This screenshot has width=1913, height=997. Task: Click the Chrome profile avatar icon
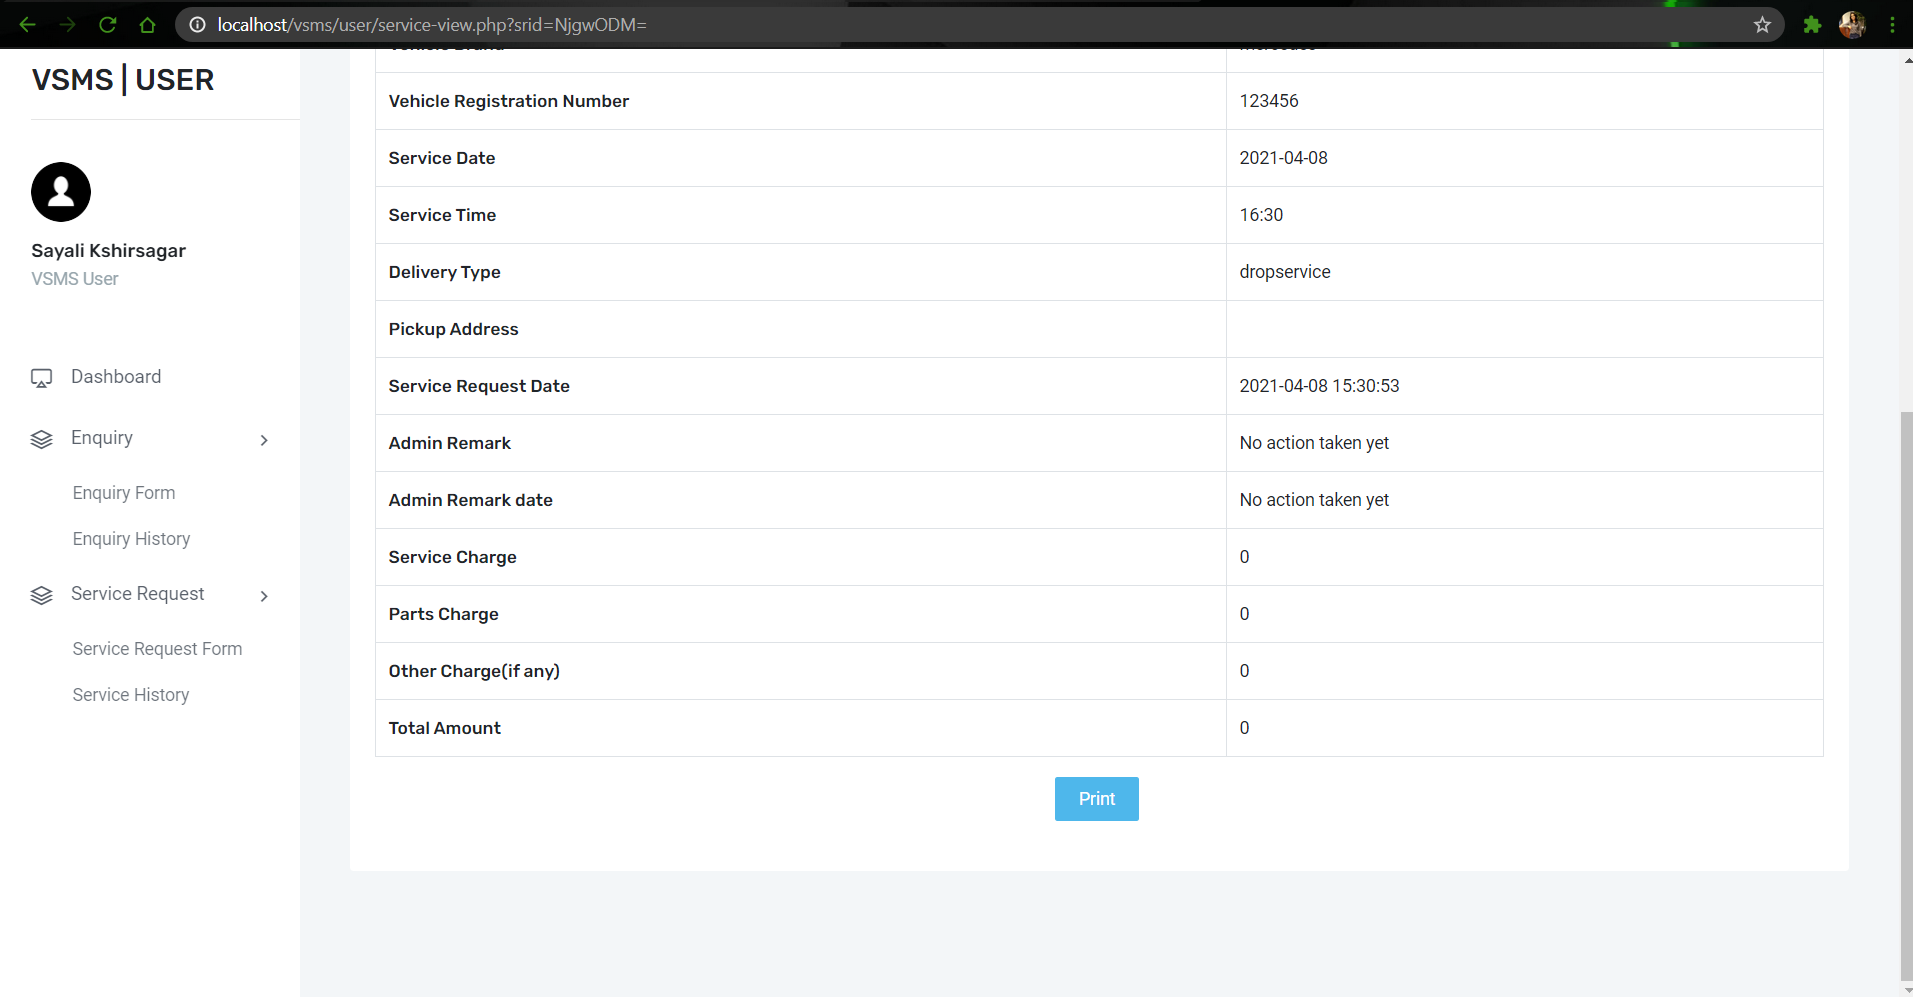pos(1852,24)
